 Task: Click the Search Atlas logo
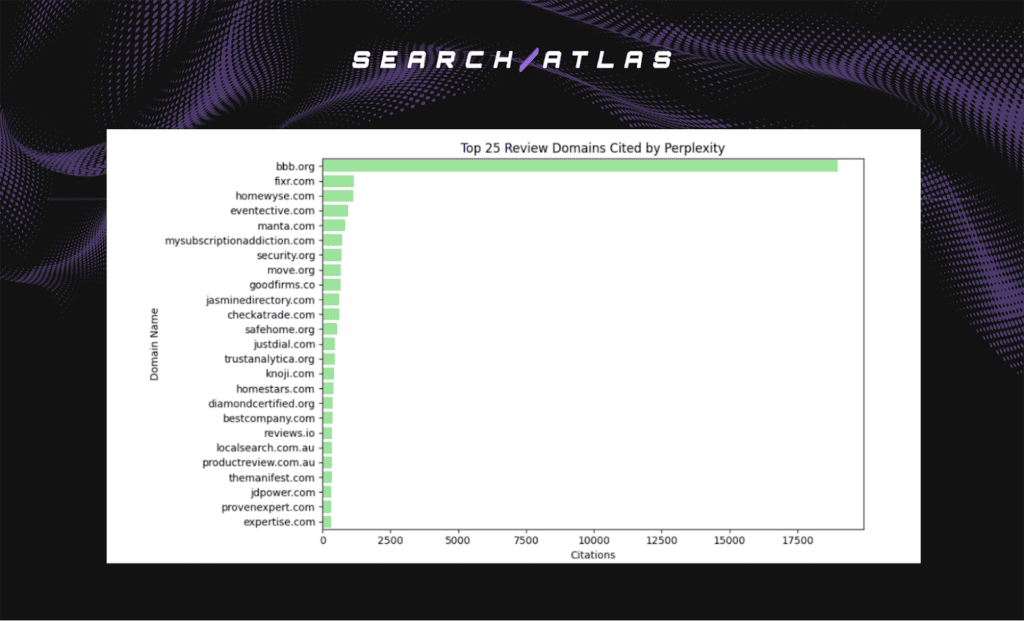509,60
